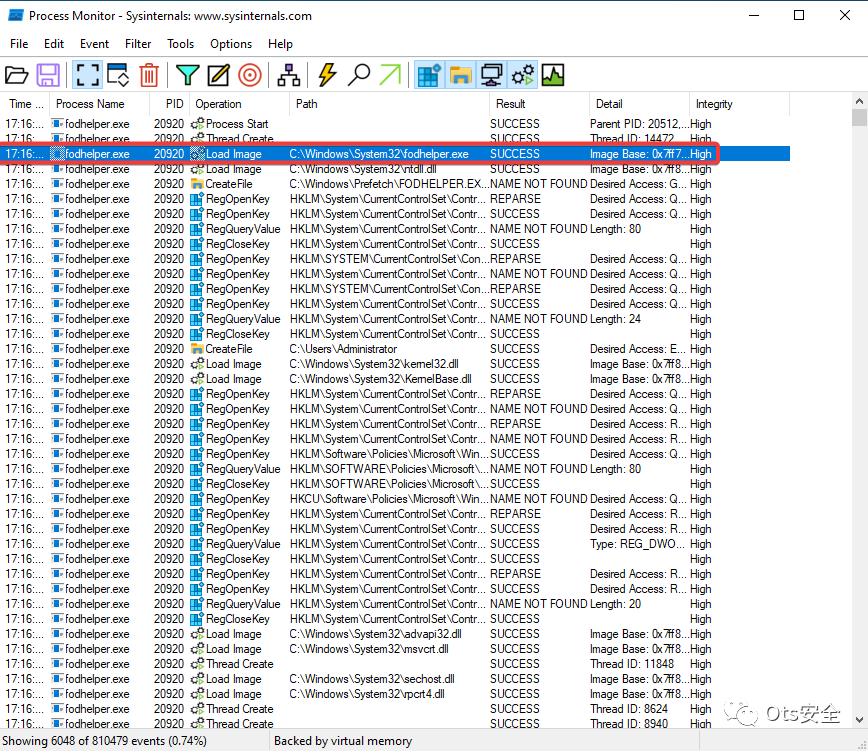868x751 pixels.
Task: Click the Operation column header
Action: pos(239,104)
